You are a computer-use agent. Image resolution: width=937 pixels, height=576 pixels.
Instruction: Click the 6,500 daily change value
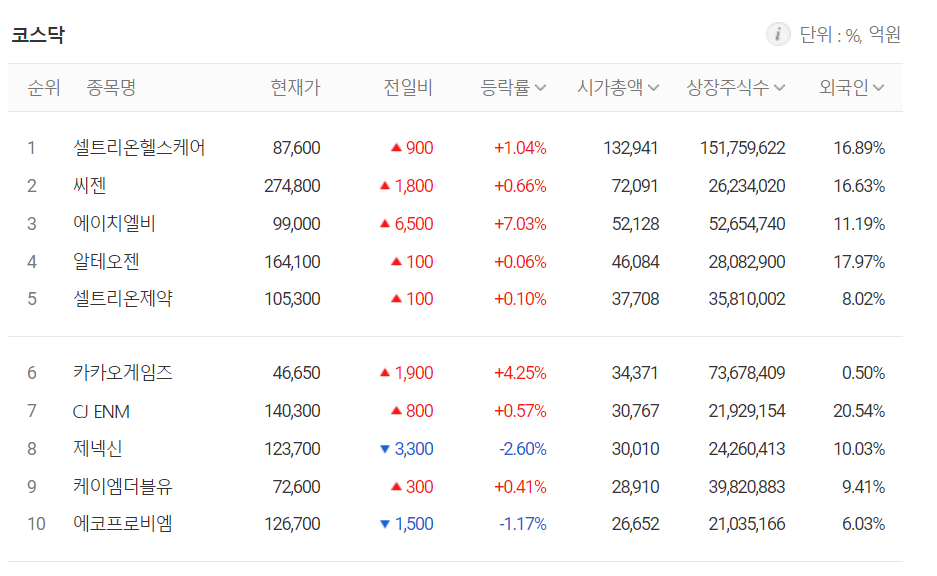(414, 223)
